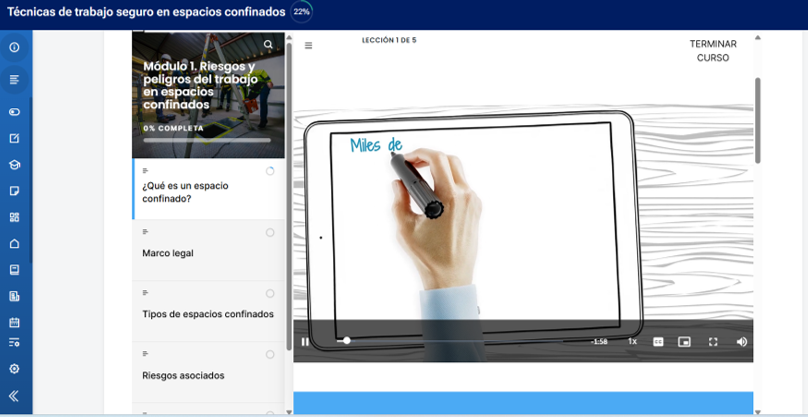Click the 22% course progress indicator
The image size is (808, 417).
[x=301, y=12]
